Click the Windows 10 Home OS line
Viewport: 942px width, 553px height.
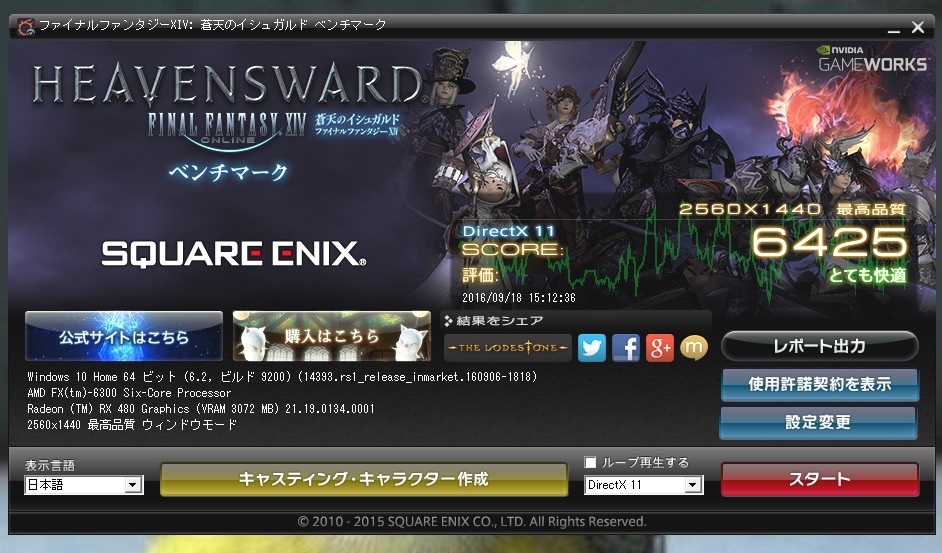click(x=282, y=377)
